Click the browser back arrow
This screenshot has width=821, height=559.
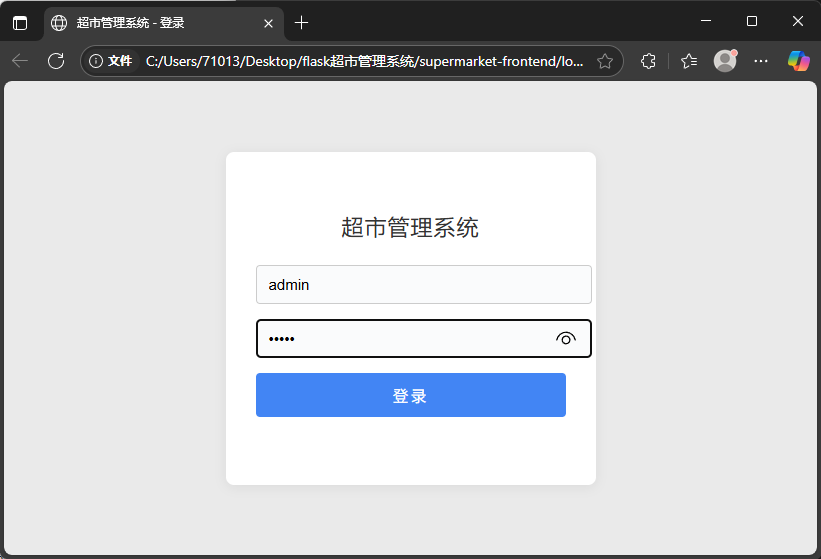pyautogui.click(x=20, y=61)
